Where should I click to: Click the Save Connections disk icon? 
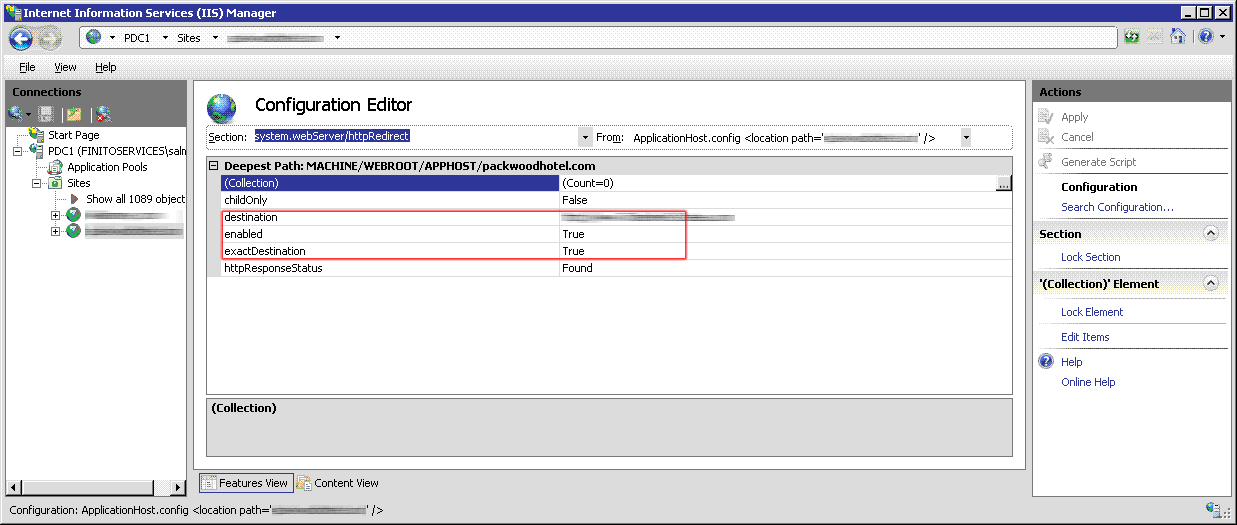click(46, 114)
